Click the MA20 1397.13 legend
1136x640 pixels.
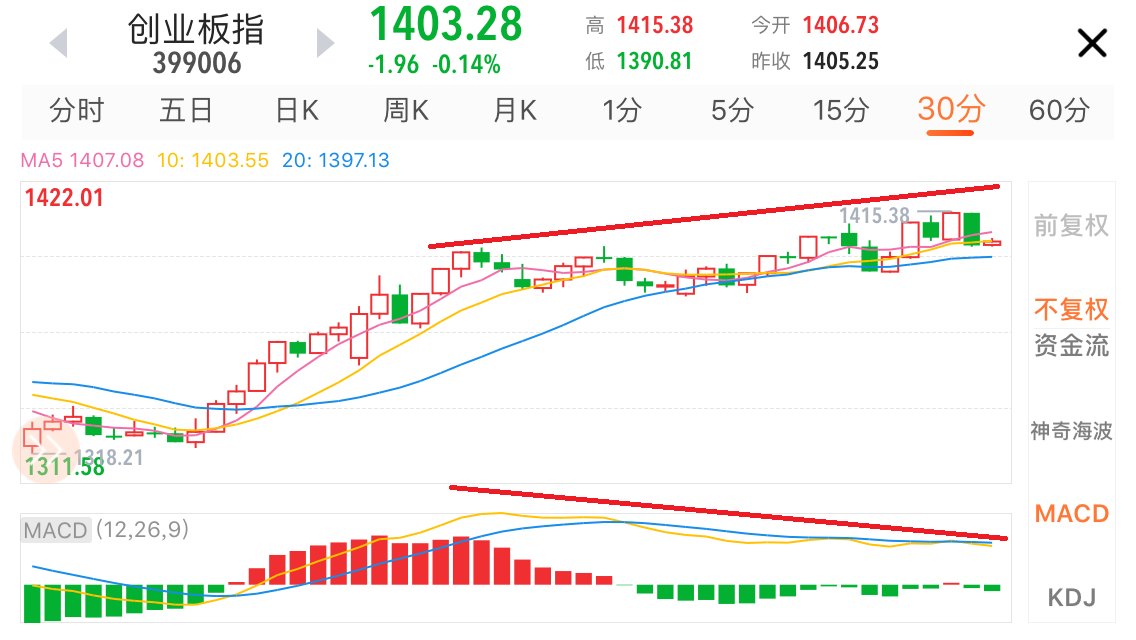coord(335,160)
